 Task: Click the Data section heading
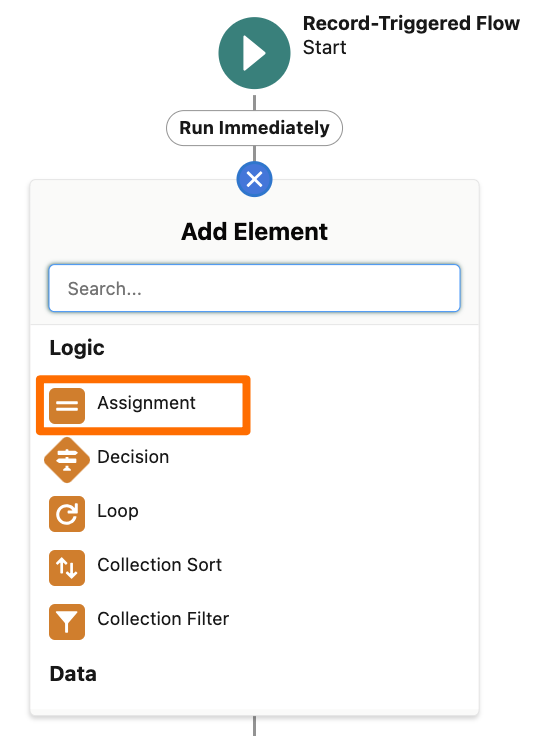73,674
